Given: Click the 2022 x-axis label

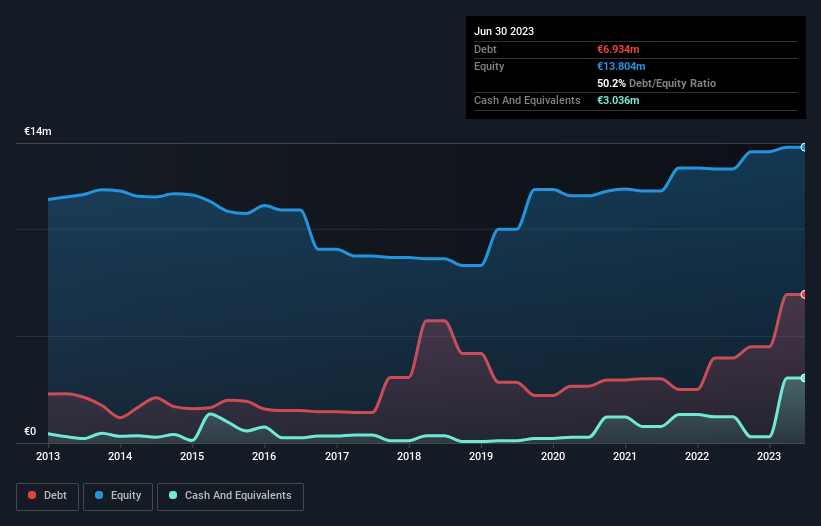Looking at the screenshot, I should click(697, 456).
